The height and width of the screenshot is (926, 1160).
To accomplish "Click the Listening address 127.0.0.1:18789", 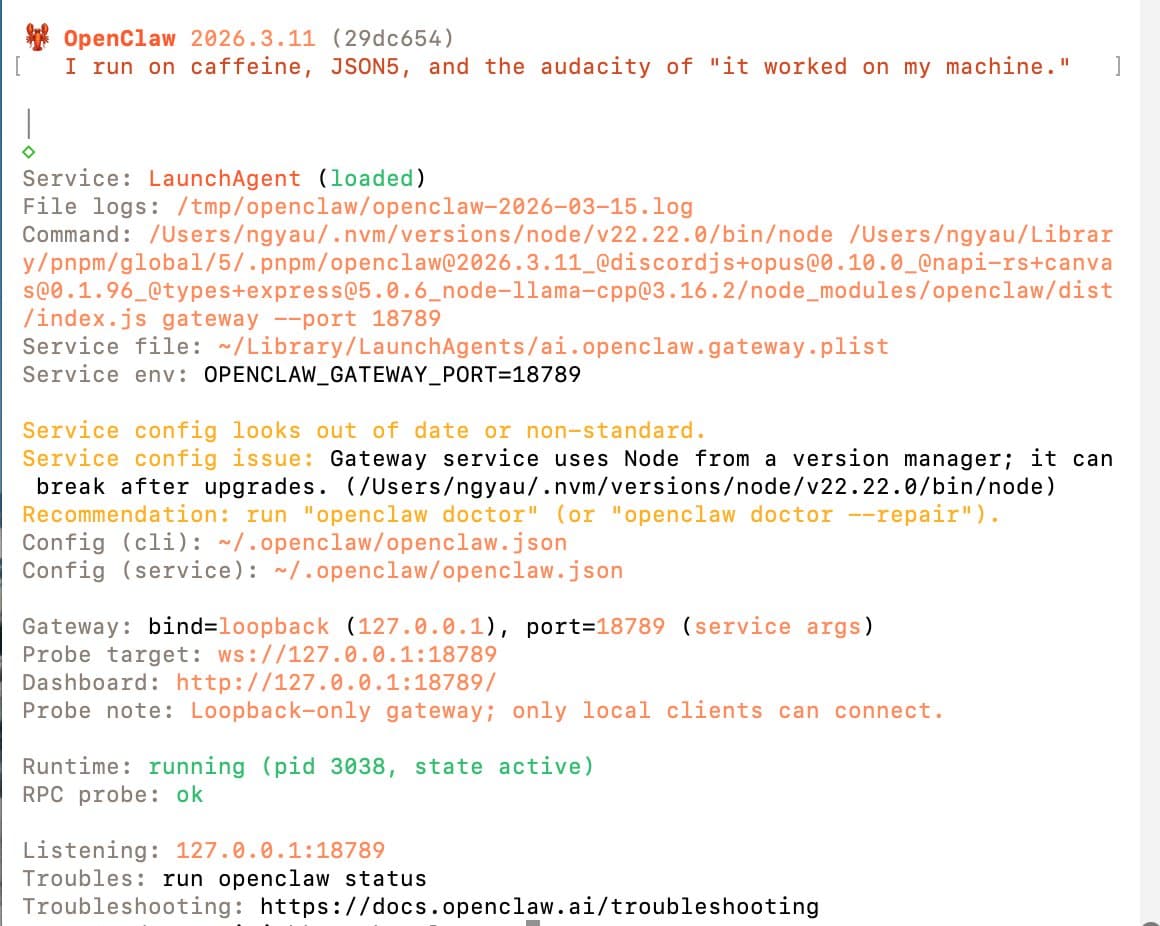I will [x=280, y=850].
